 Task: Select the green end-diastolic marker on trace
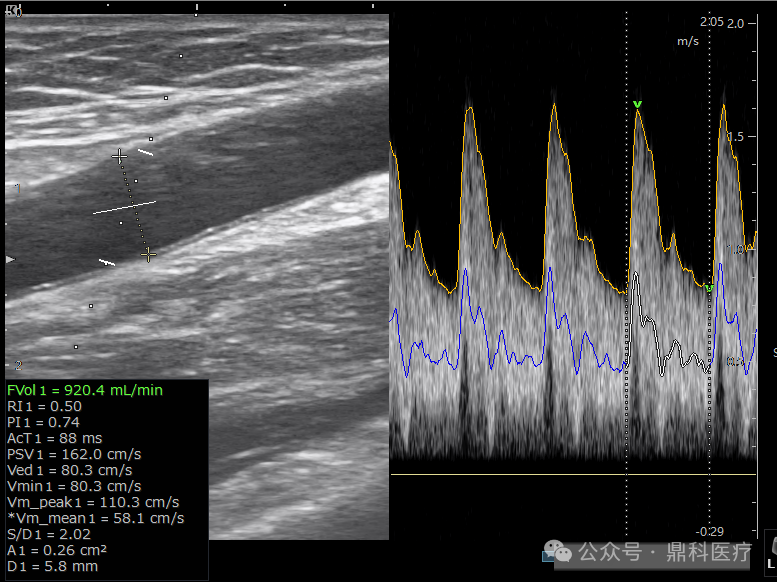tap(709, 288)
